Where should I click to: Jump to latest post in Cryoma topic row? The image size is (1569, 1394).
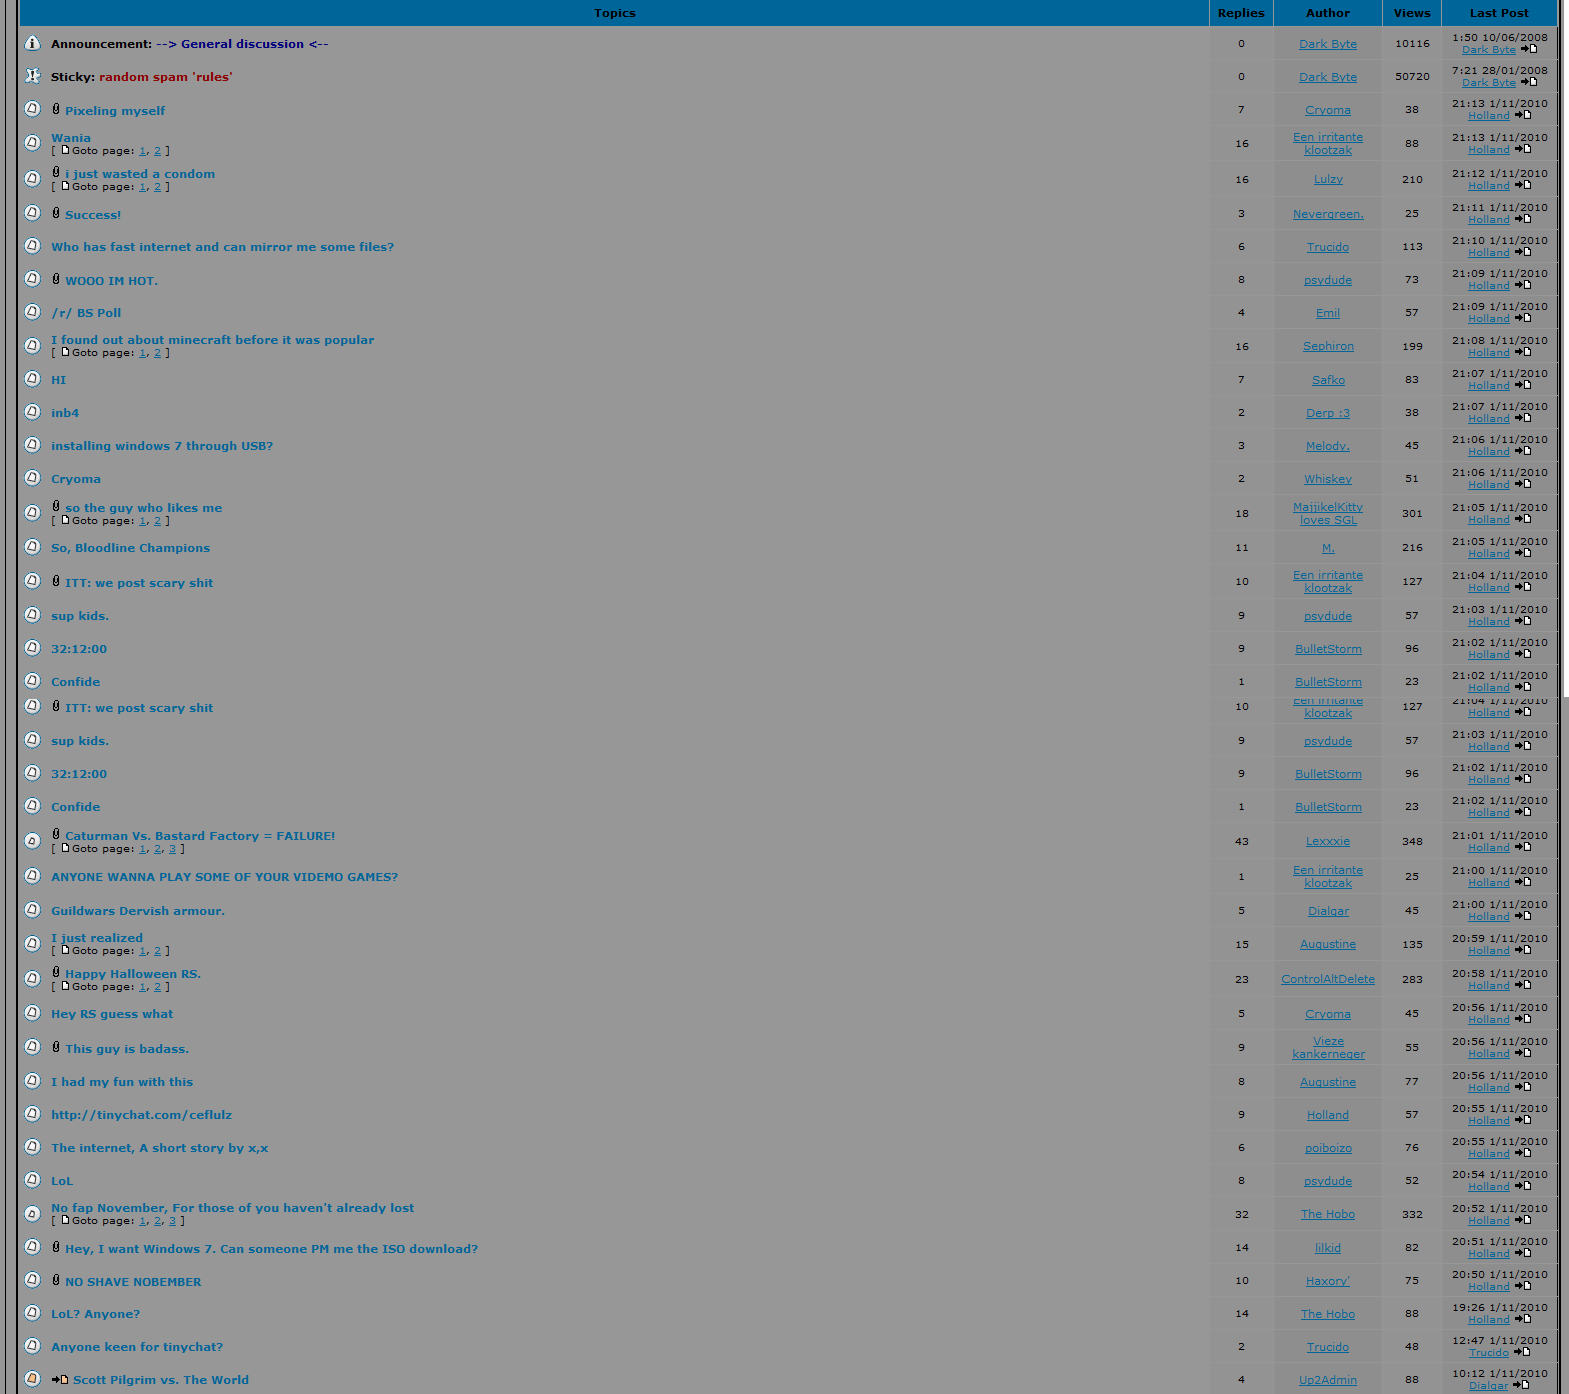tap(1523, 484)
